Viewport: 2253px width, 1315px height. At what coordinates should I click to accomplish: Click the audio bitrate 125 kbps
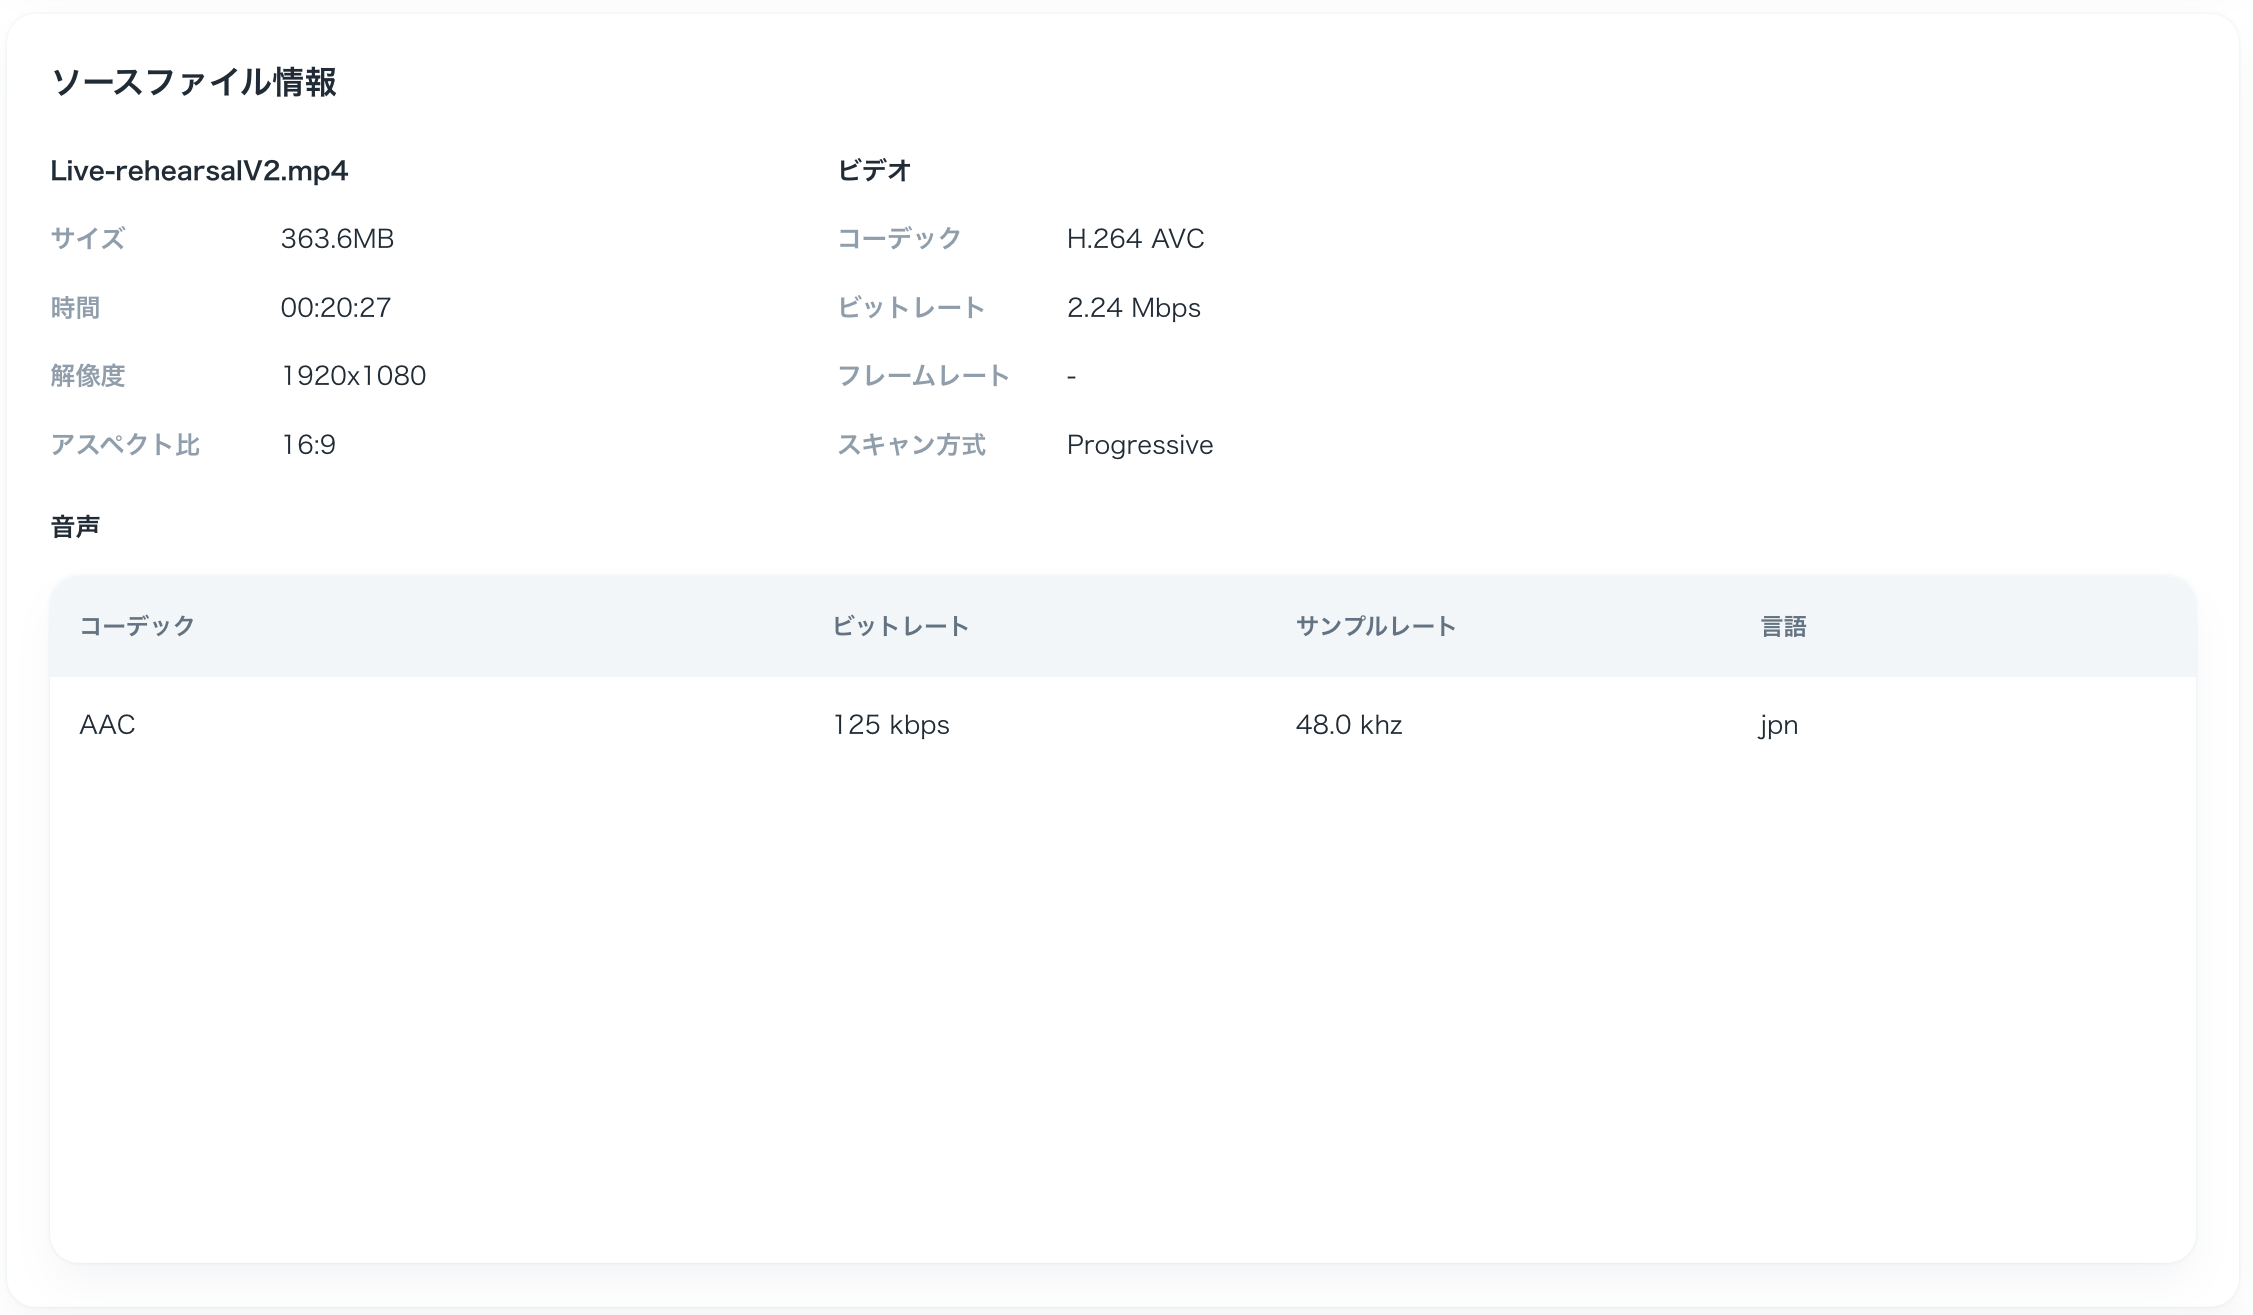[890, 725]
